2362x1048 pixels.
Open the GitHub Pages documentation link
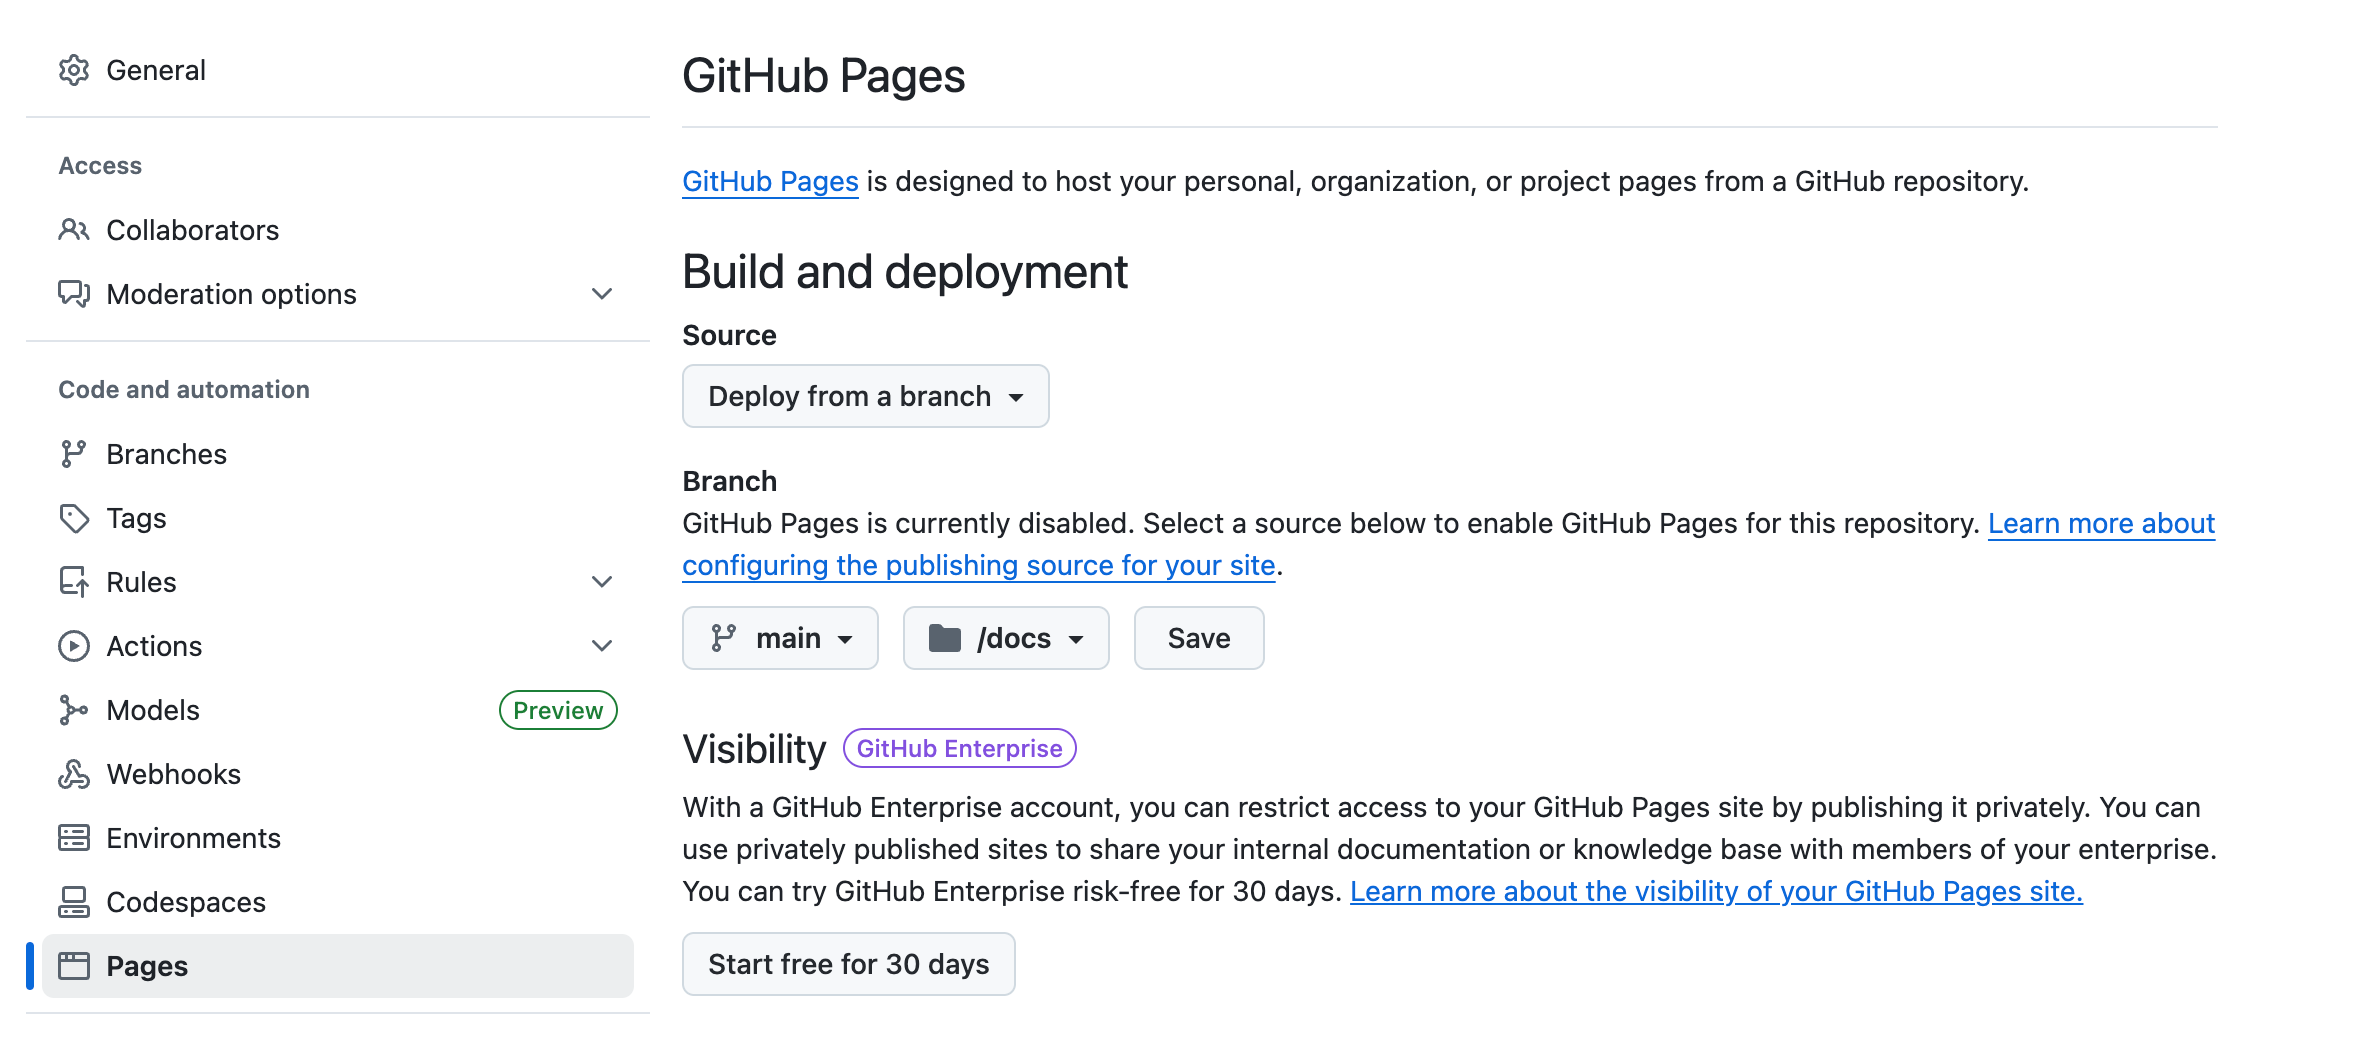(770, 181)
